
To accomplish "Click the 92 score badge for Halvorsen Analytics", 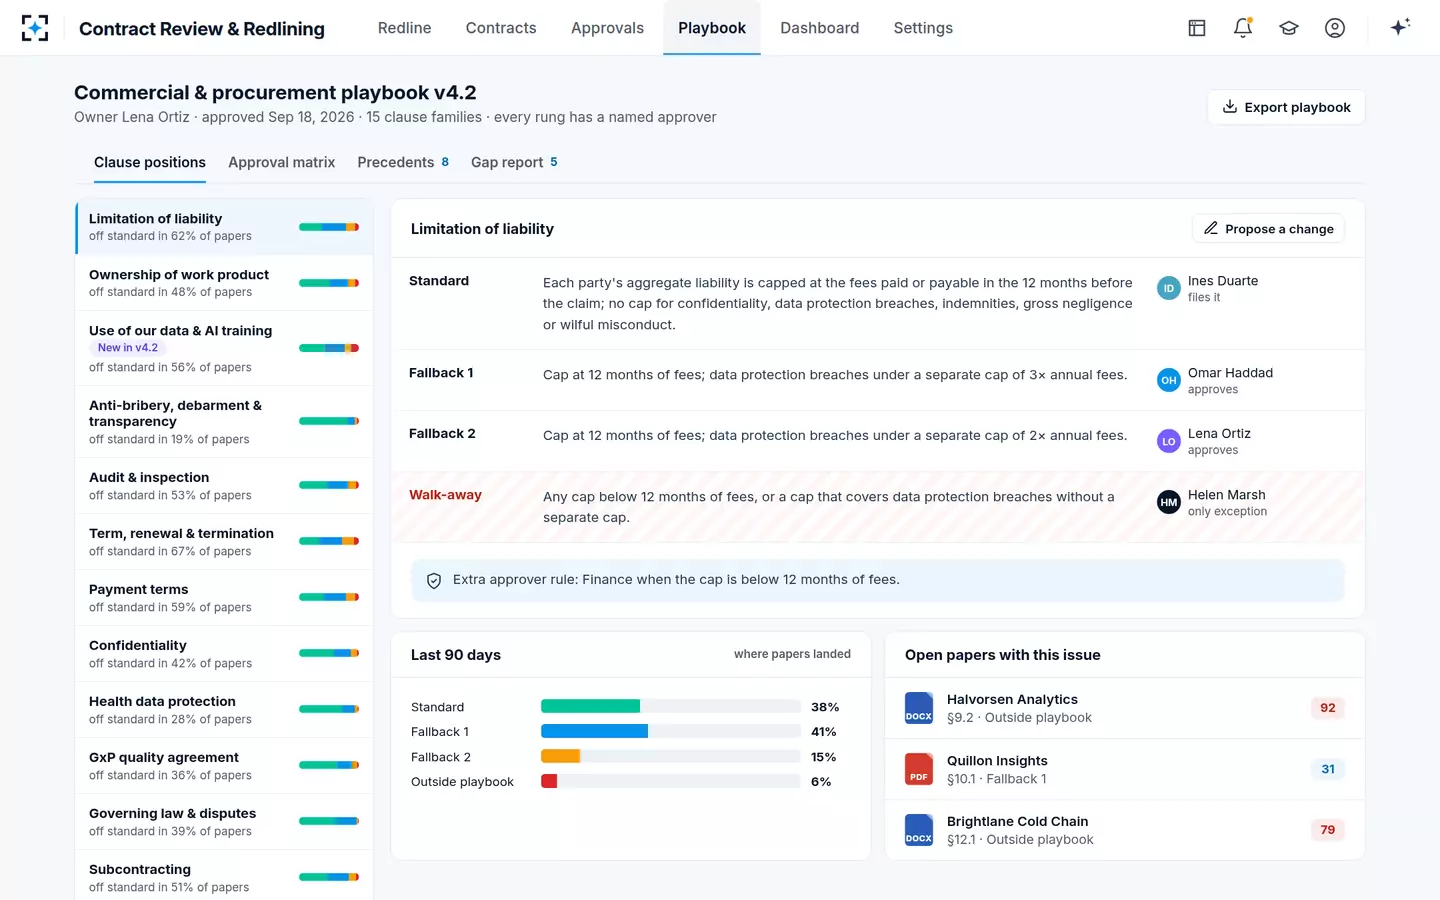I will (x=1327, y=708).
